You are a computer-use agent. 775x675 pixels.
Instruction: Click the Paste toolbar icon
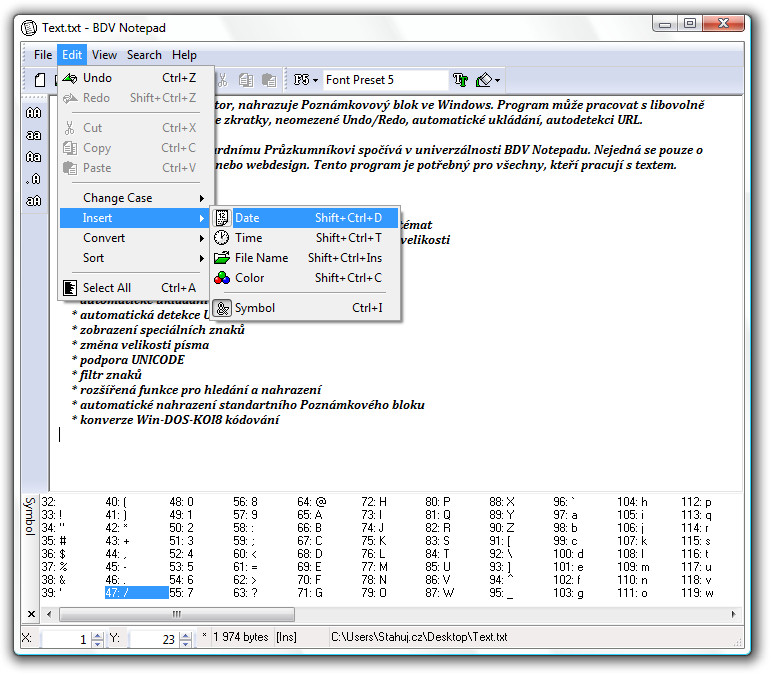click(269, 80)
